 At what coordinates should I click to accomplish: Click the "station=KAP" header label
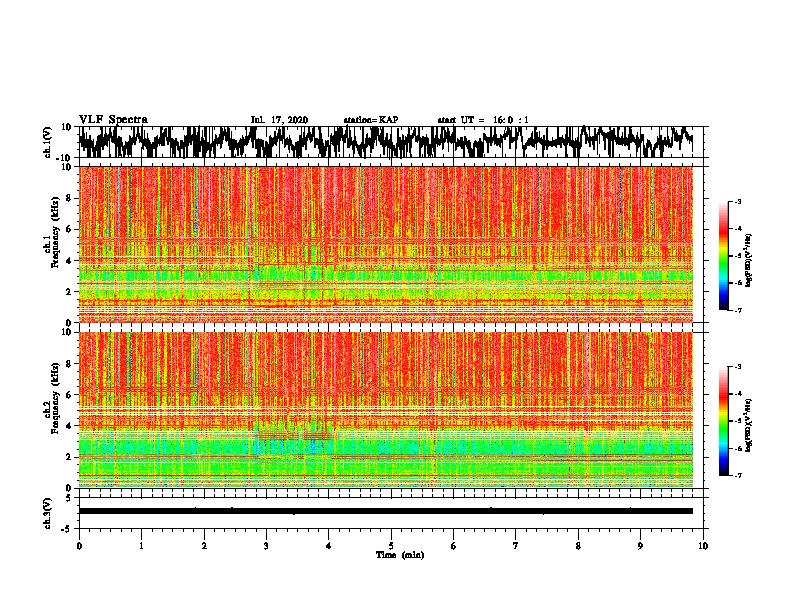click(x=371, y=120)
